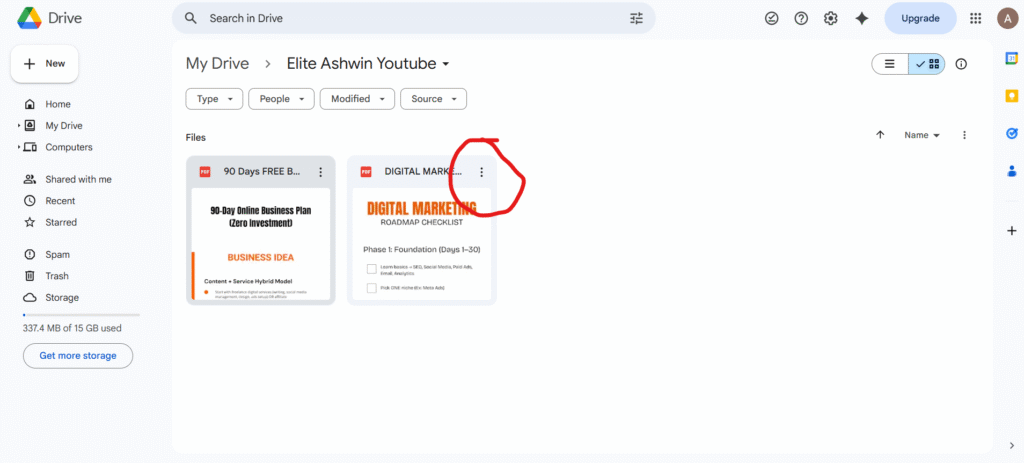Open Drive settings gear

[x=830, y=18]
